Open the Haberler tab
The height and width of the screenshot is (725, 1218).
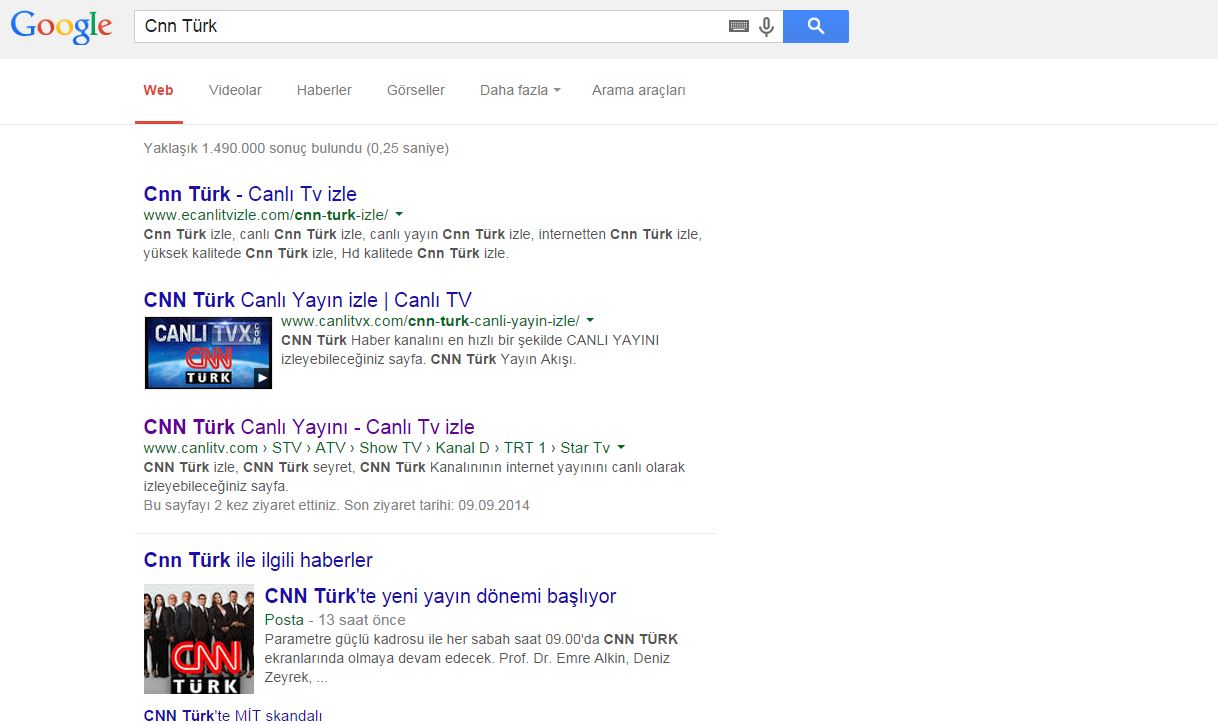click(x=324, y=90)
